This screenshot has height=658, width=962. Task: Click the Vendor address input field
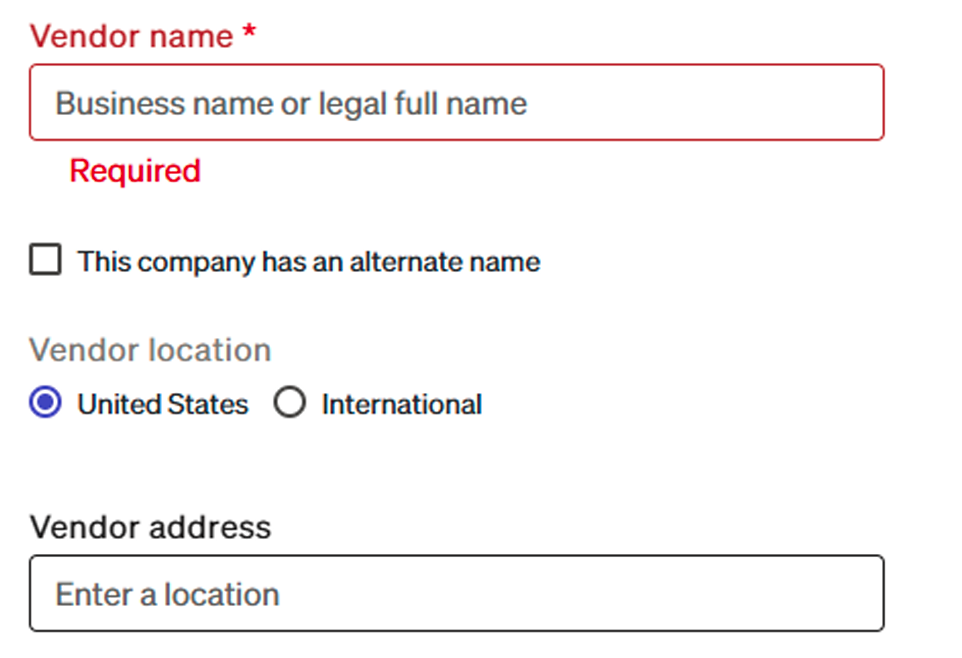coord(456,594)
